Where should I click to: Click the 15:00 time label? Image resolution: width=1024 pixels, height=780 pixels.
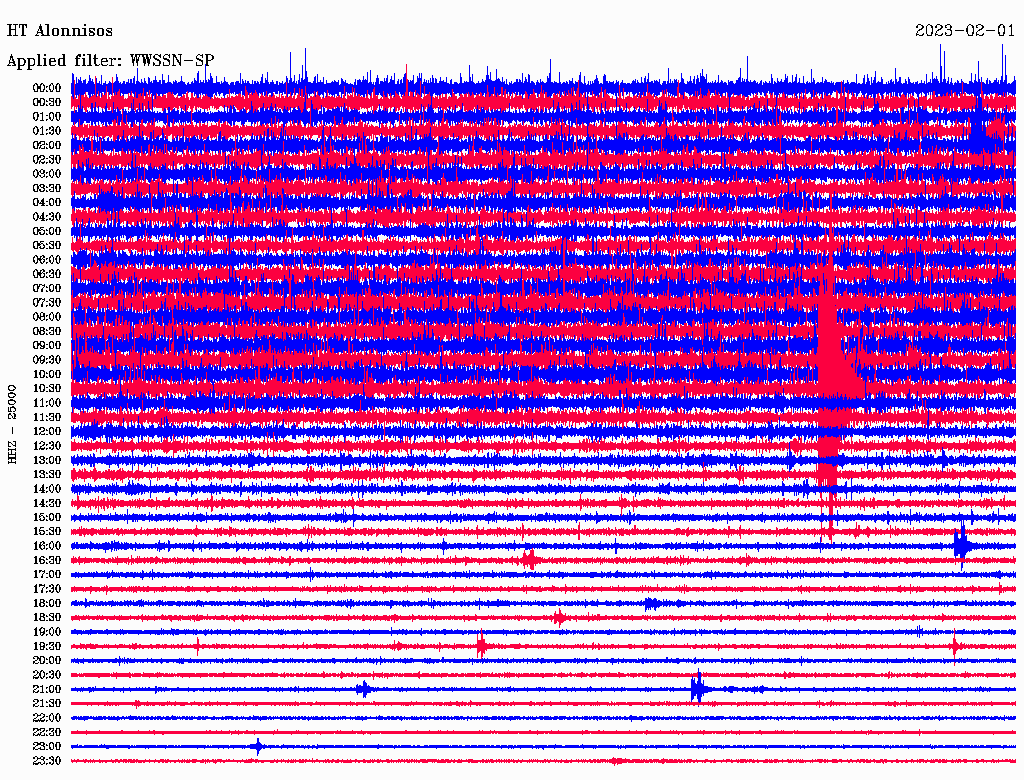pos(46,517)
